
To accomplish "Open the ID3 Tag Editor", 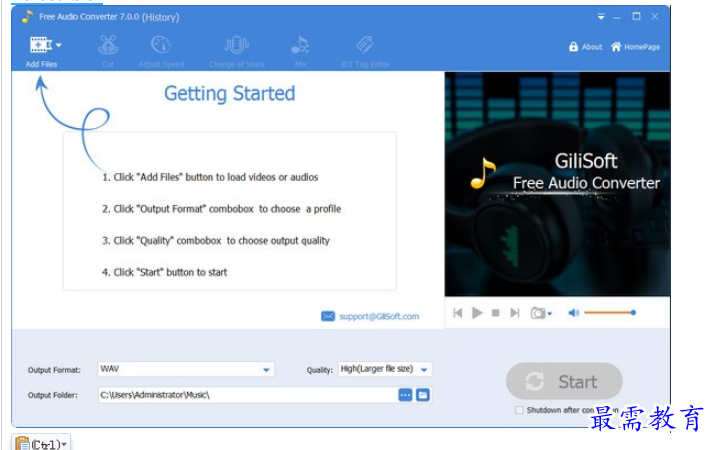I will [x=365, y=51].
